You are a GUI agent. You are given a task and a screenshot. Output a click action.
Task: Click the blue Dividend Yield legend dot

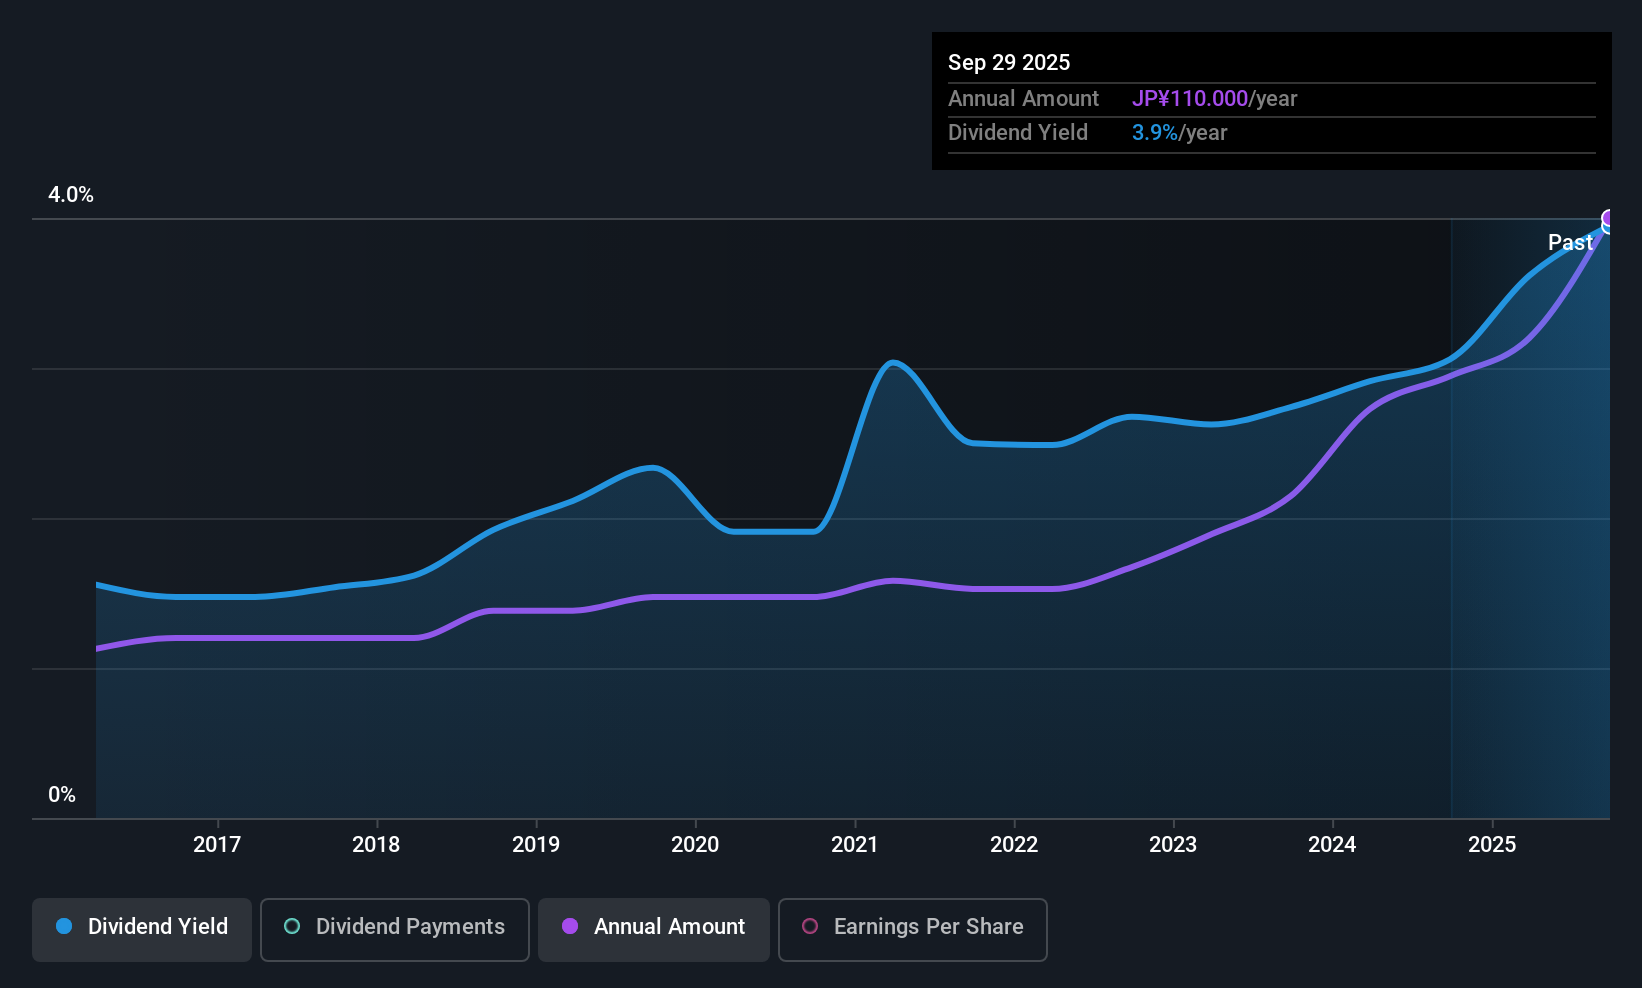(x=64, y=927)
